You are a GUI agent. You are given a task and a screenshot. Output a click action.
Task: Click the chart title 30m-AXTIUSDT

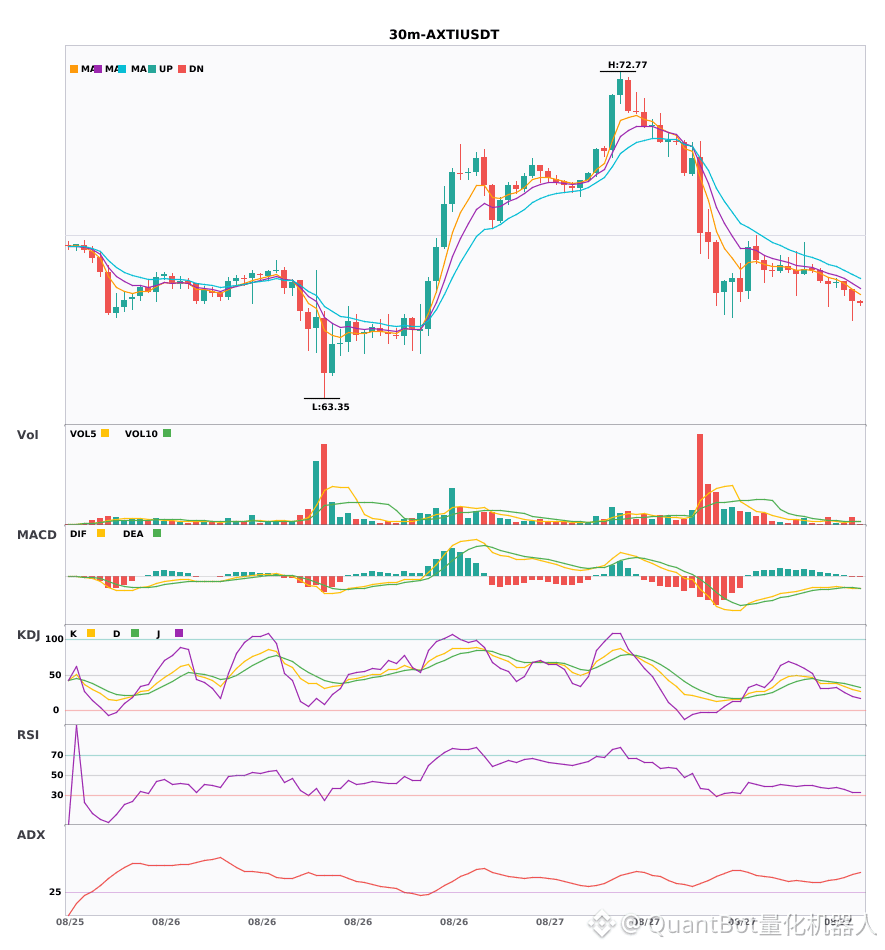[x=444, y=35]
